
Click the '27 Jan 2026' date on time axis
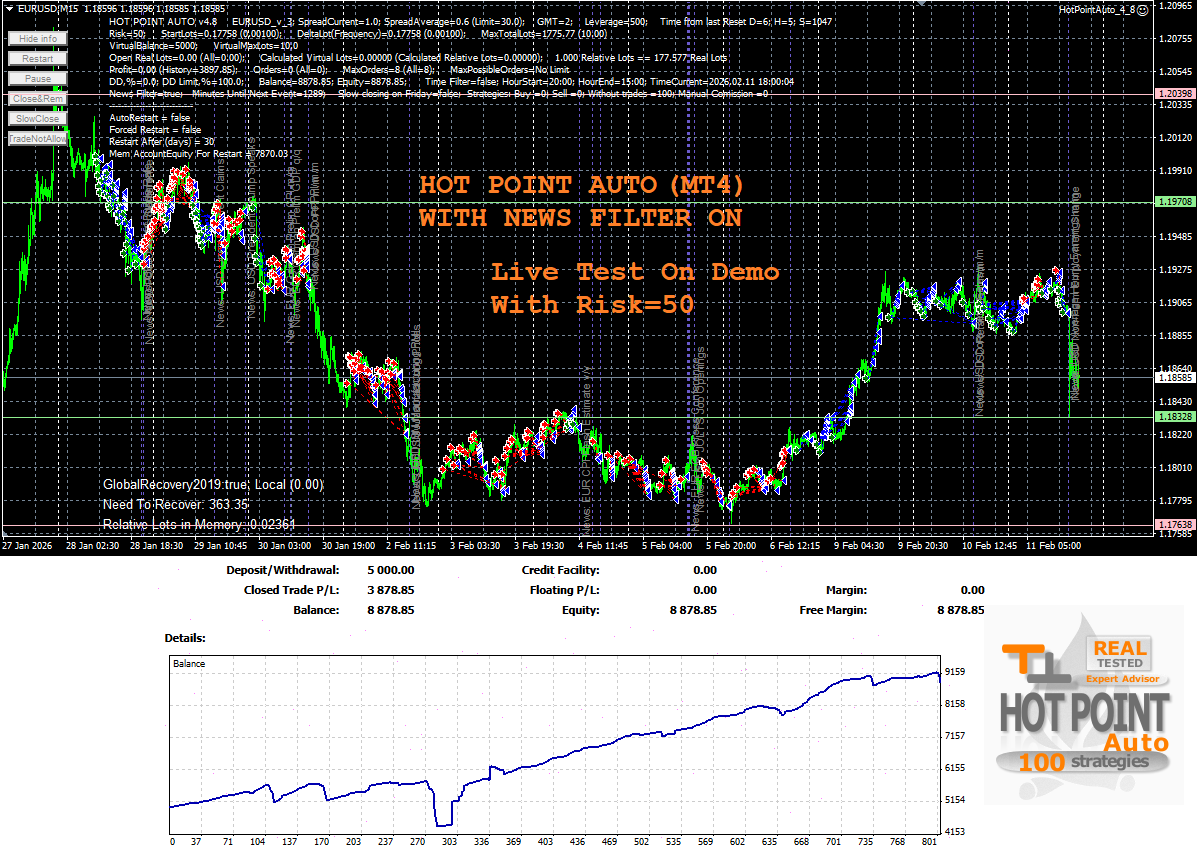tap(27, 546)
